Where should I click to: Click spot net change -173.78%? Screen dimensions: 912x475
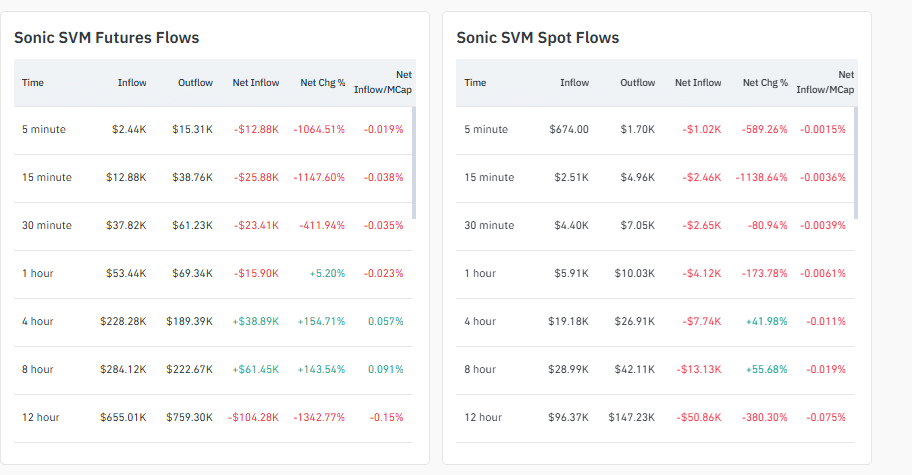tap(764, 273)
